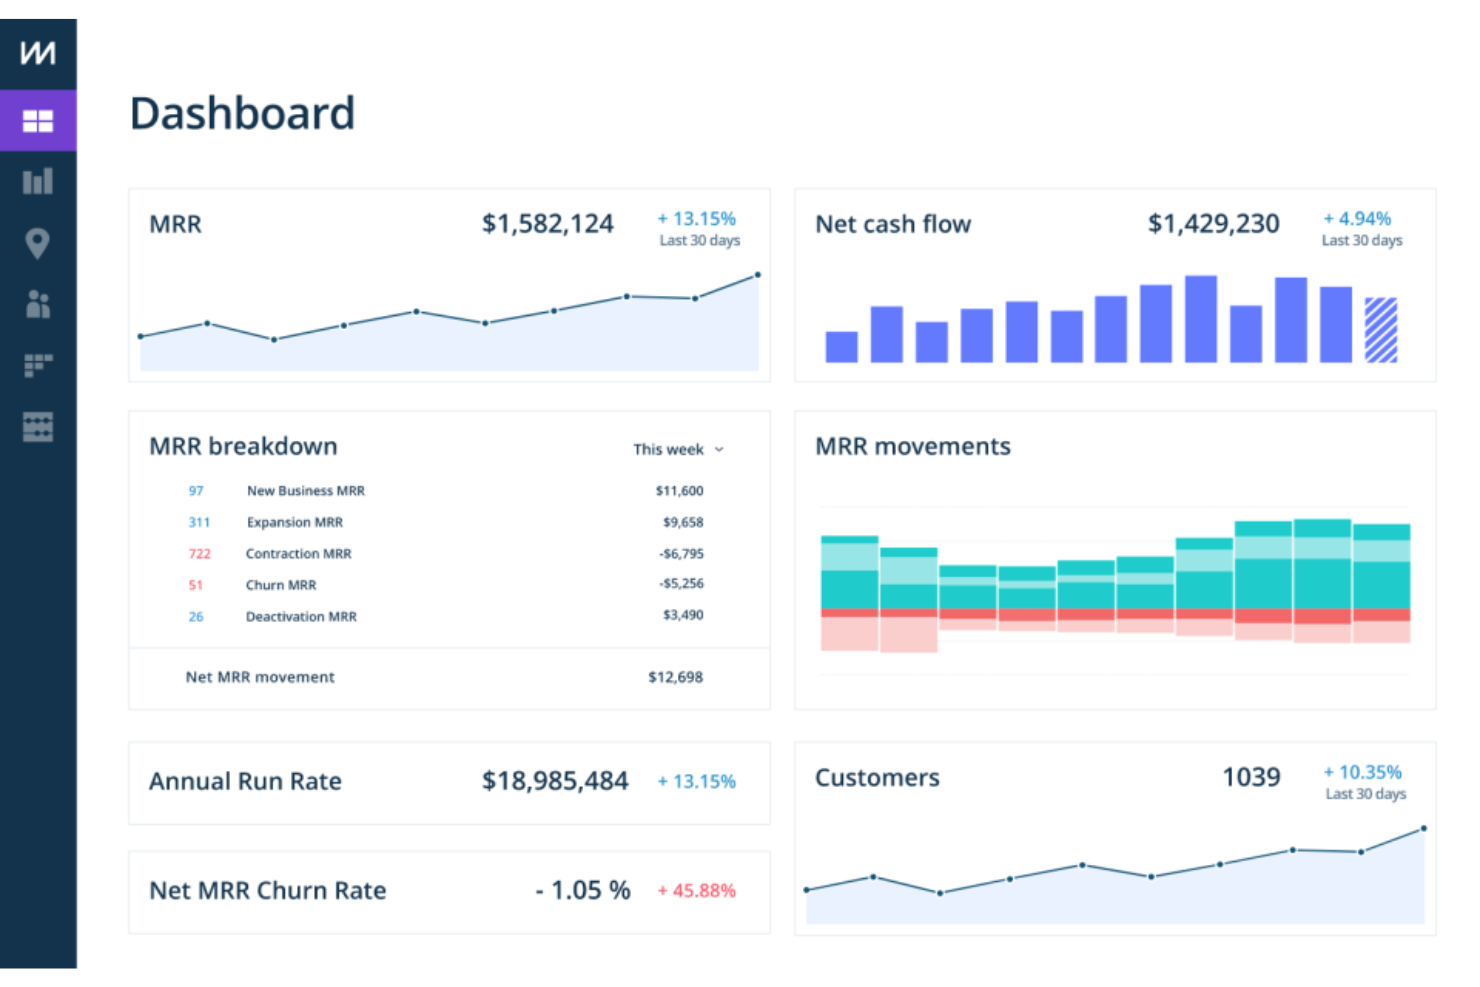Click the last stacked bar in MRR movements
This screenshot has width=1480, height=987.
pyautogui.click(x=1381, y=583)
